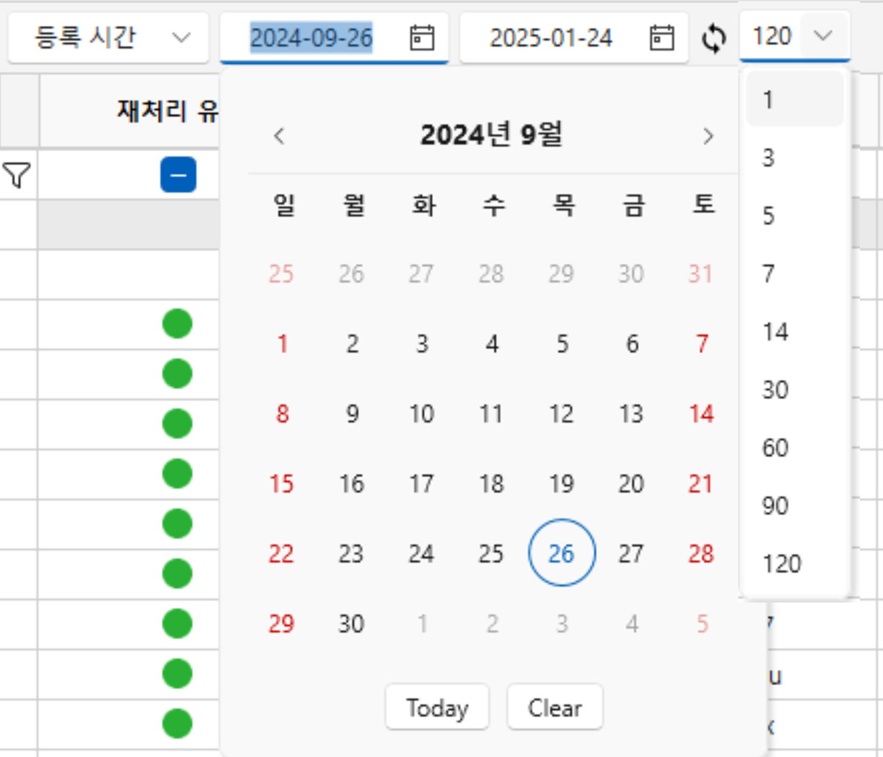This screenshot has height=757, width=883.
Task: Open calendar icon for start date 2024-09-26
Action: tap(423, 38)
